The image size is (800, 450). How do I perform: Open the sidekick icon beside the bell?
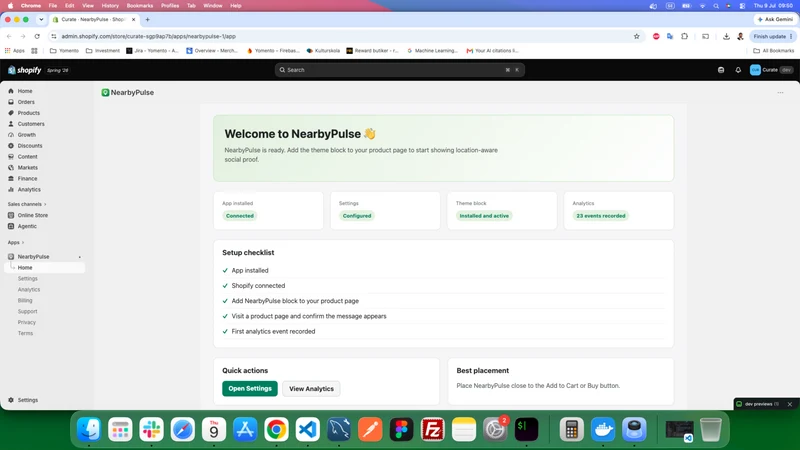pyautogui.click(x=721, y=70)
